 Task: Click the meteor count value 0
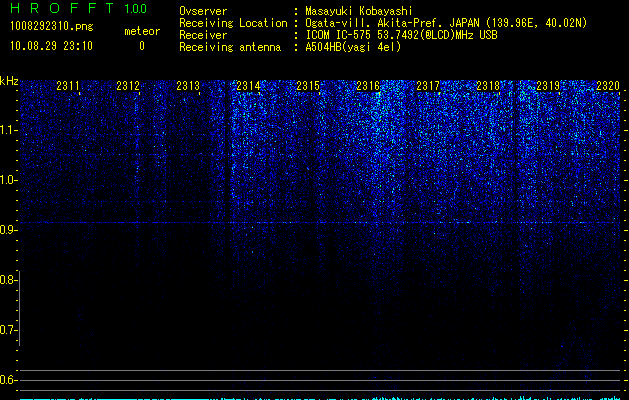point(142,46)
